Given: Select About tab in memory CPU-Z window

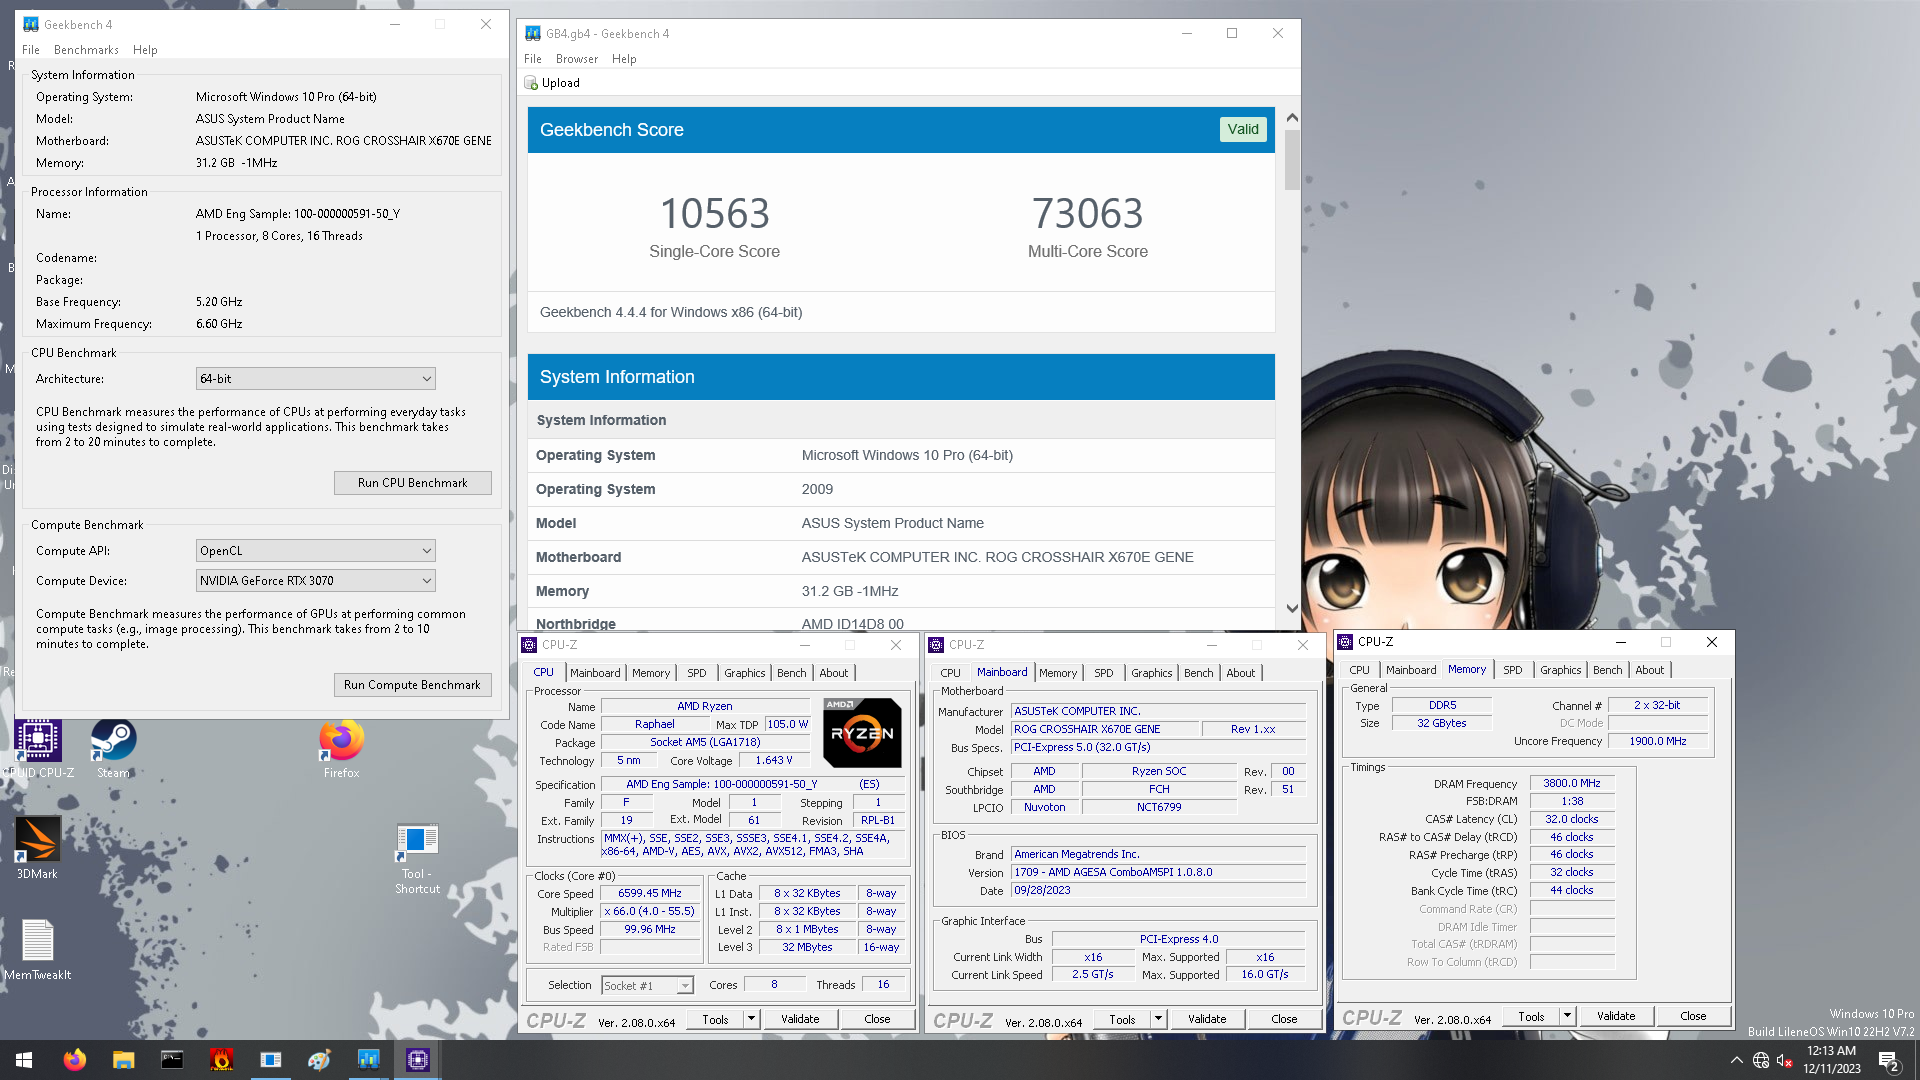Looking at the screenshot, I should [x=1650, y=670].
